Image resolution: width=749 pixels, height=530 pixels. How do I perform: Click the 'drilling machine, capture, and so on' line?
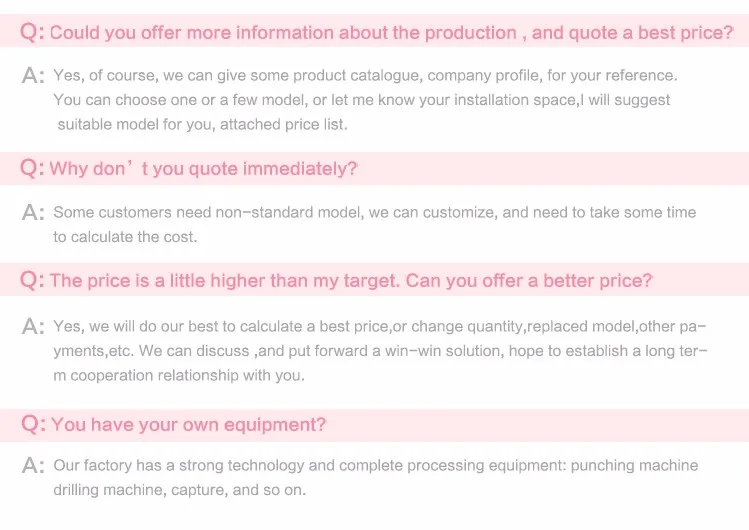(x=180, y=490)
